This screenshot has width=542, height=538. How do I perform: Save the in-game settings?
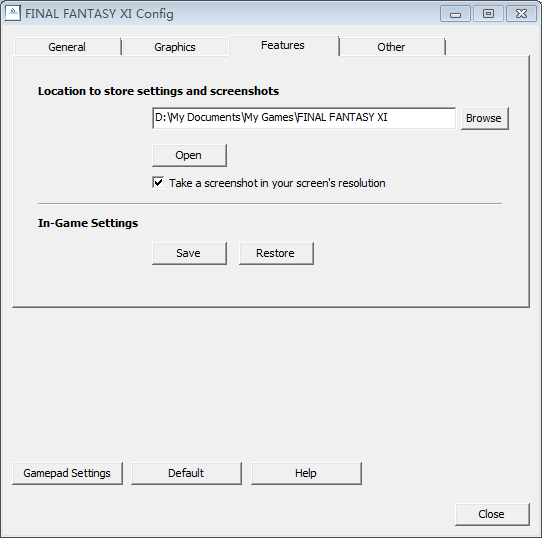coord(189,253)
